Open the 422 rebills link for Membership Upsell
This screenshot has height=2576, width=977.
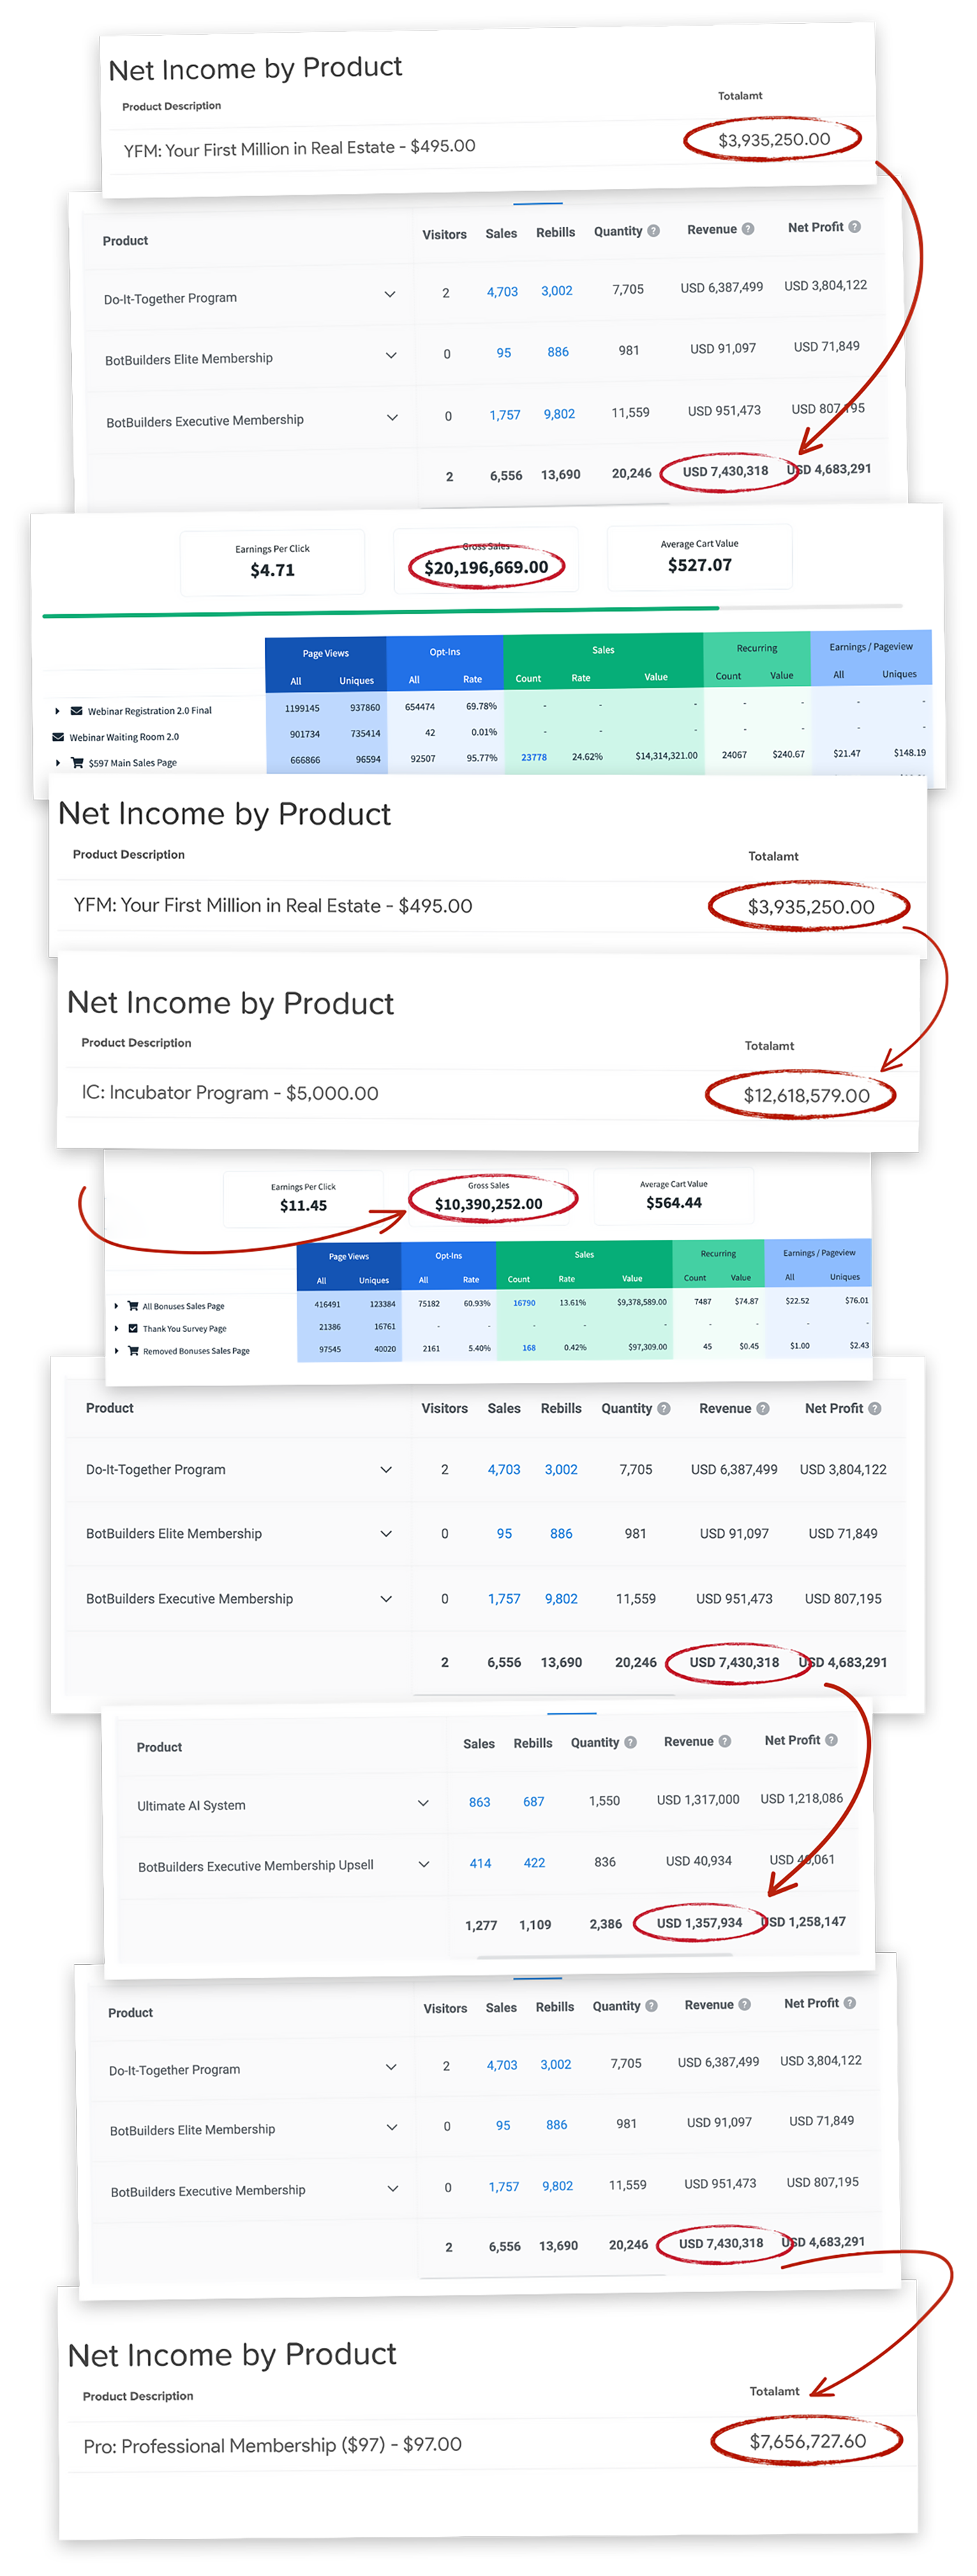(535, 1862)
